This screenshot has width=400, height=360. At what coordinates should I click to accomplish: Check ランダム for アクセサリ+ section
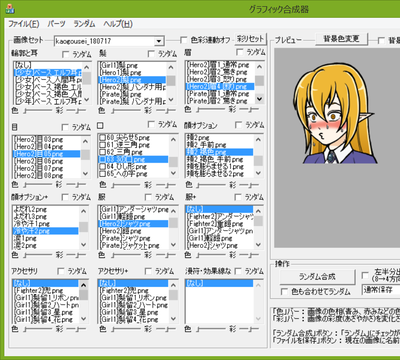[148, 271]
